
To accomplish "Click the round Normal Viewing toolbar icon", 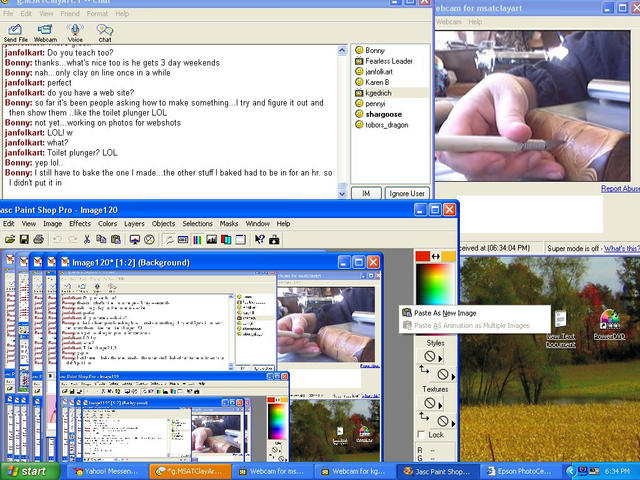I will coord(149,240).
